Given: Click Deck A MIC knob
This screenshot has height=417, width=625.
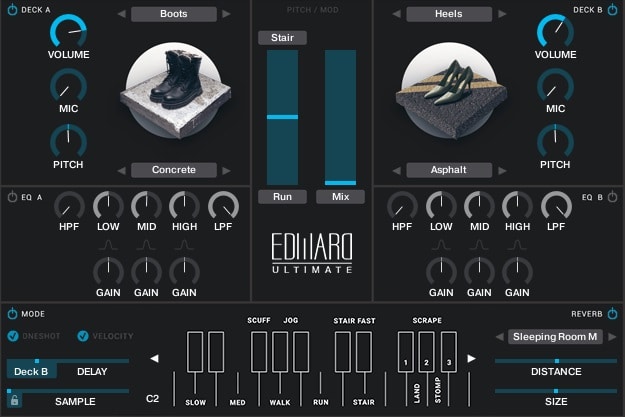Looking at the screenshot, I should tap(68, 87).
